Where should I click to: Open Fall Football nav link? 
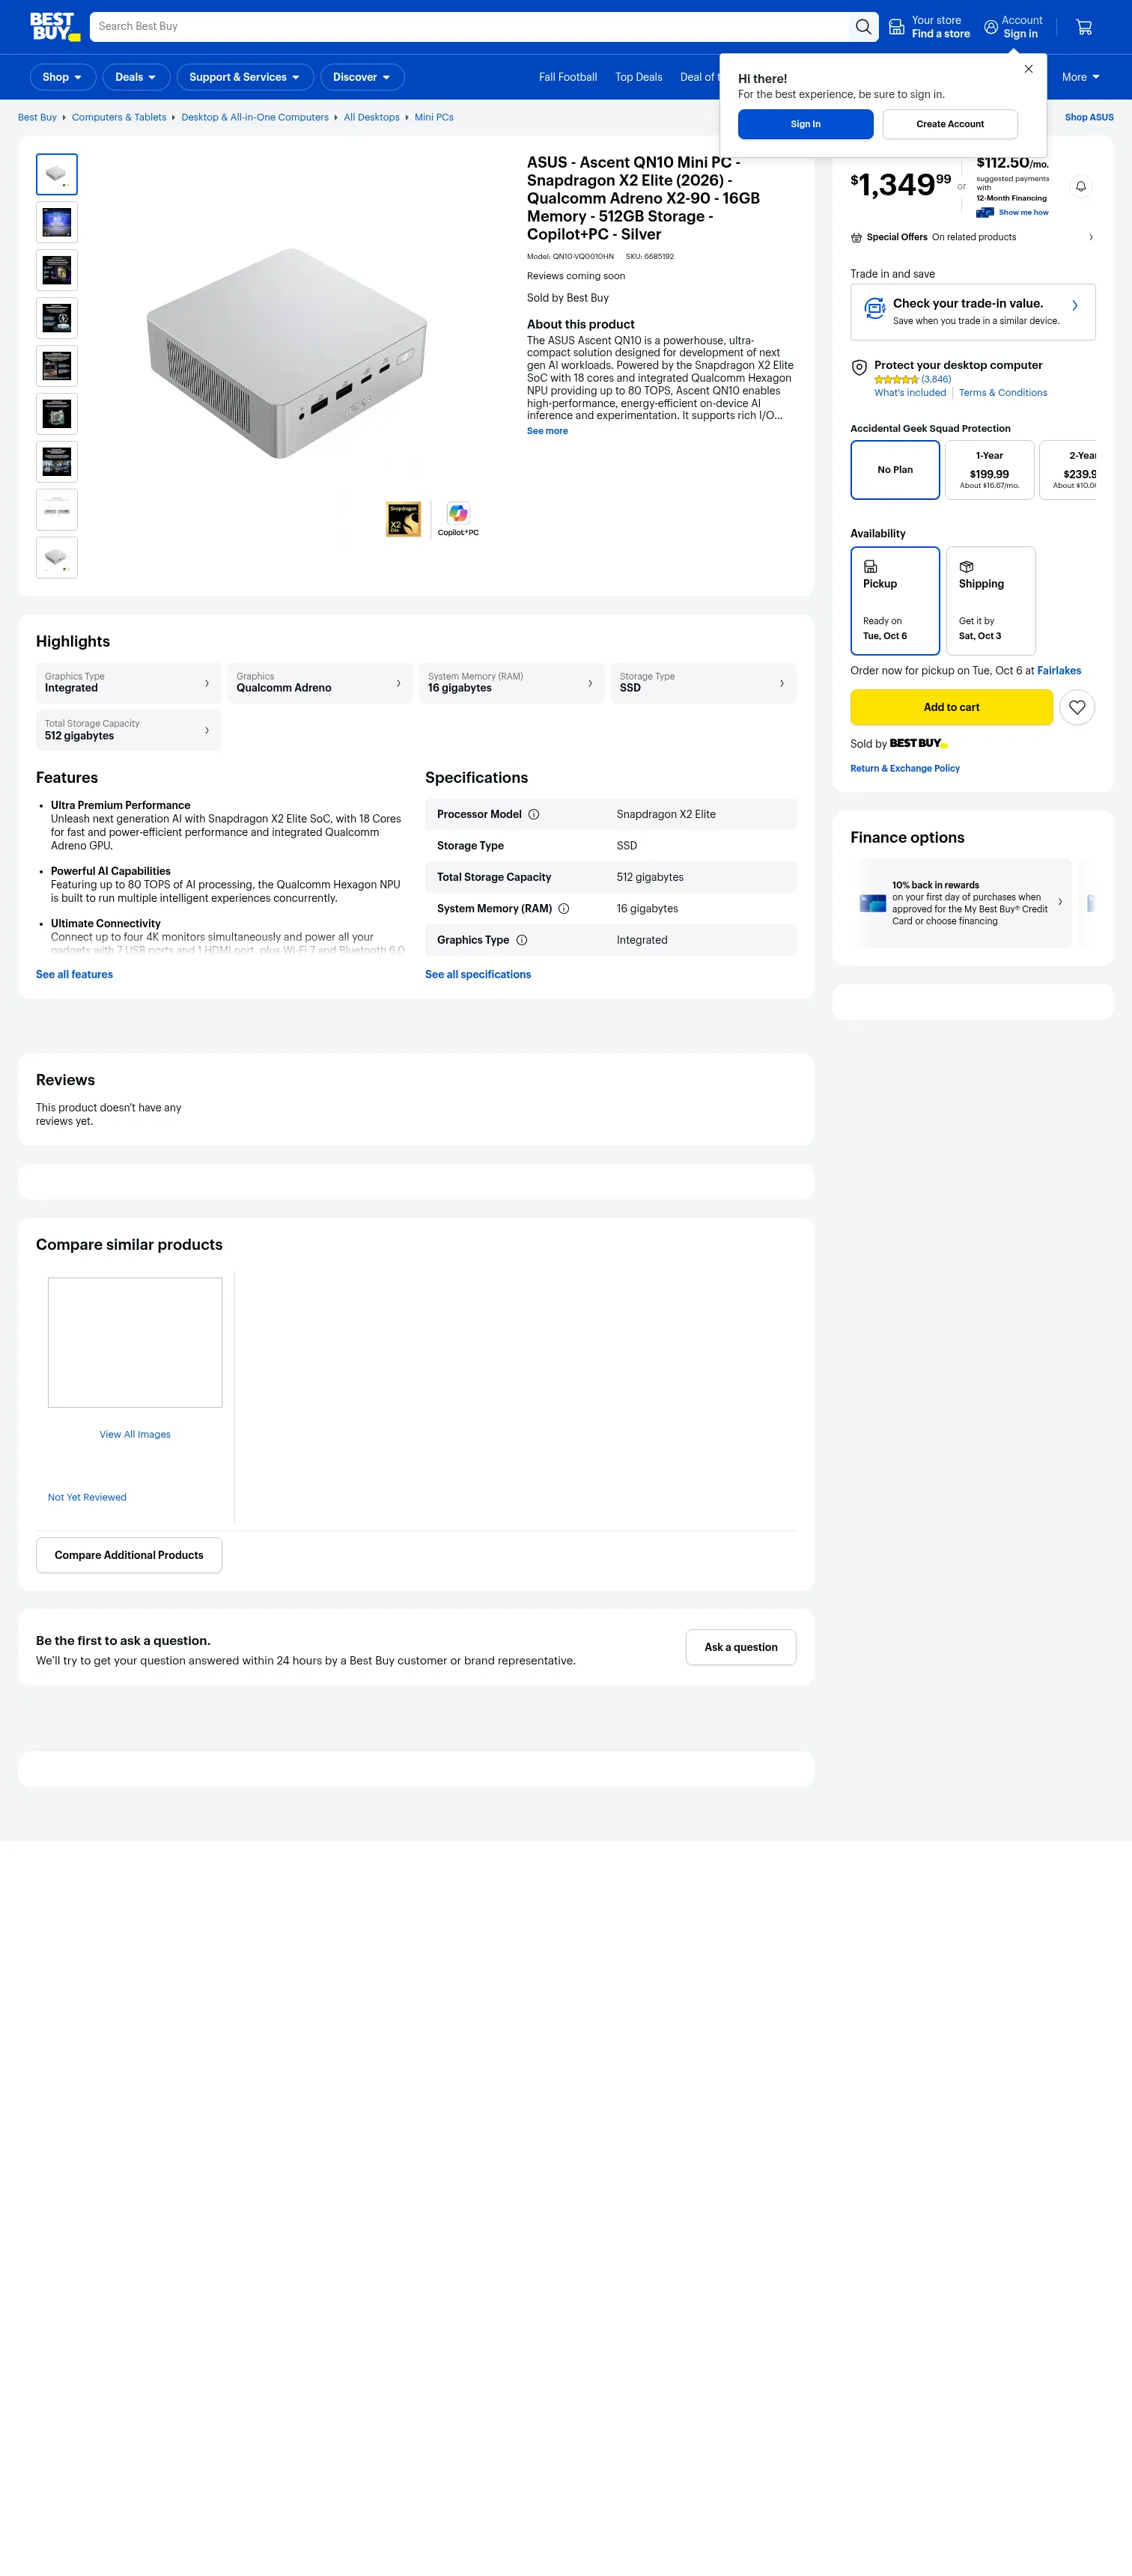point(567,77)
